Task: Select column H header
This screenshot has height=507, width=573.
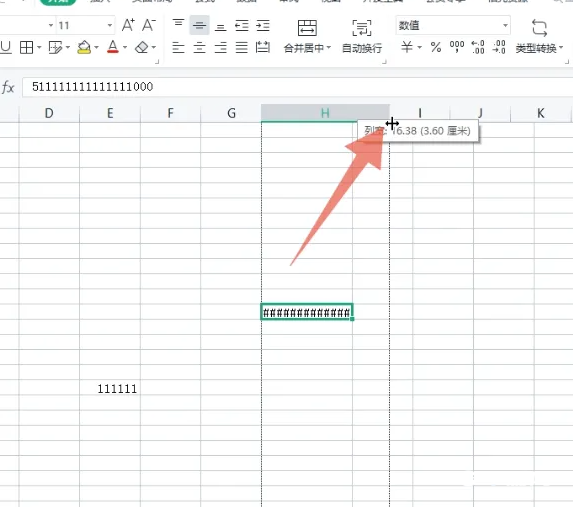Action: (325, 113)
